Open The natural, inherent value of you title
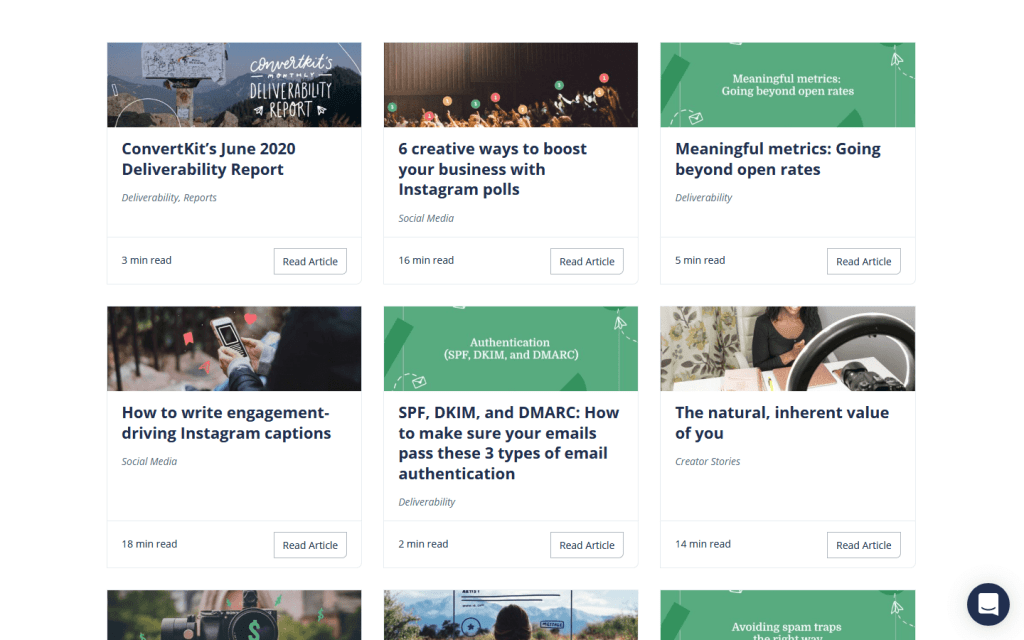Viewport: 1024px width, 640px height. pos(781,423)
